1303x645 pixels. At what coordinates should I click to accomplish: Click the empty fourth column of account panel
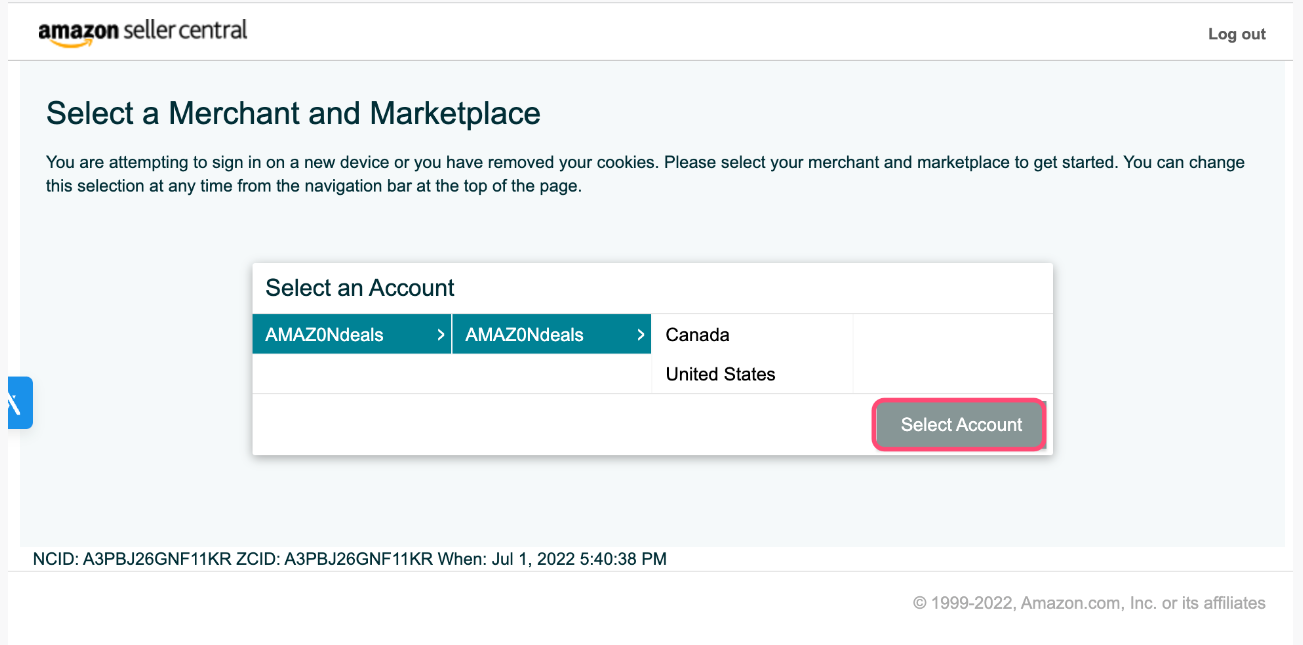coord(952,354)
